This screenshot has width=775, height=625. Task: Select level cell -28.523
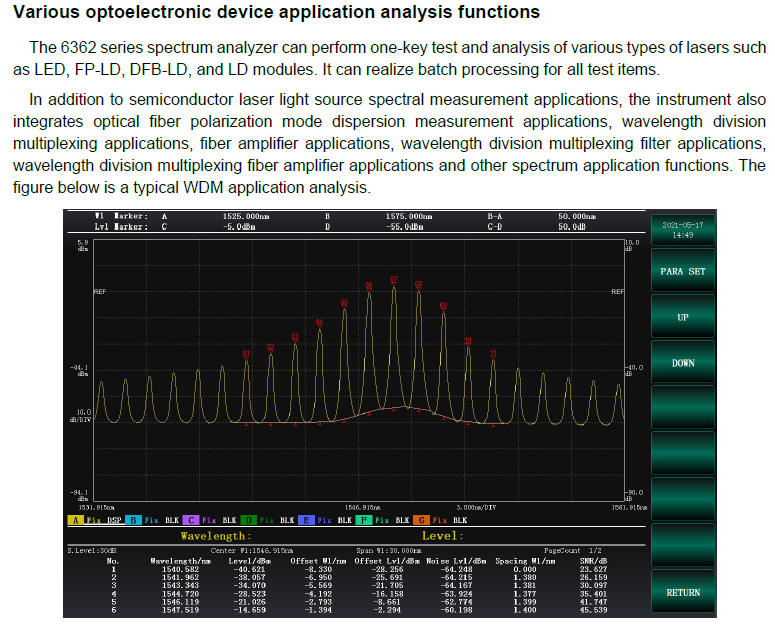(249, 594)
